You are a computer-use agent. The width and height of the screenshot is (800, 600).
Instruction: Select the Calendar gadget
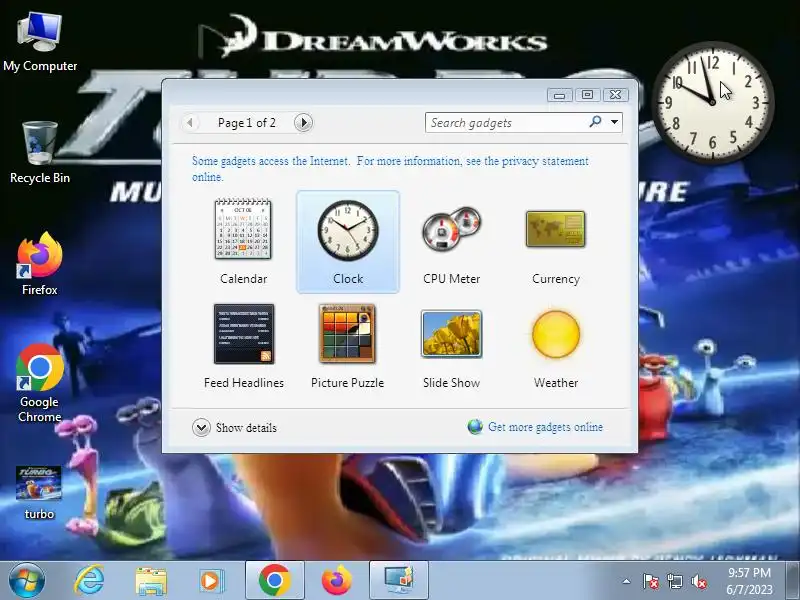click(x=243, y=241)
